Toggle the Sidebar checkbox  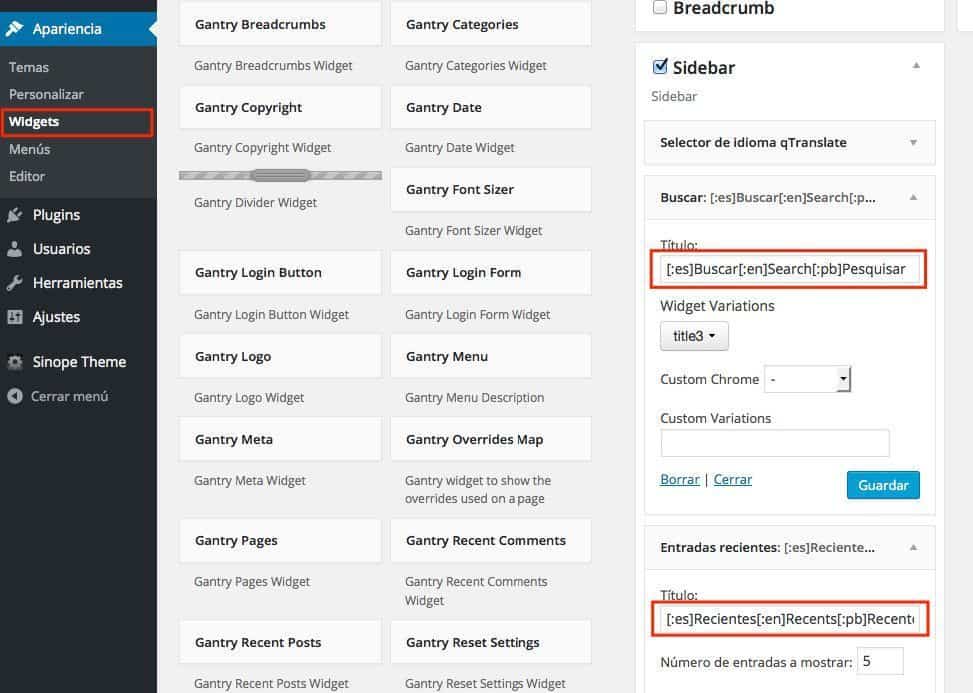pyautogui.click(x=660, y=66)
